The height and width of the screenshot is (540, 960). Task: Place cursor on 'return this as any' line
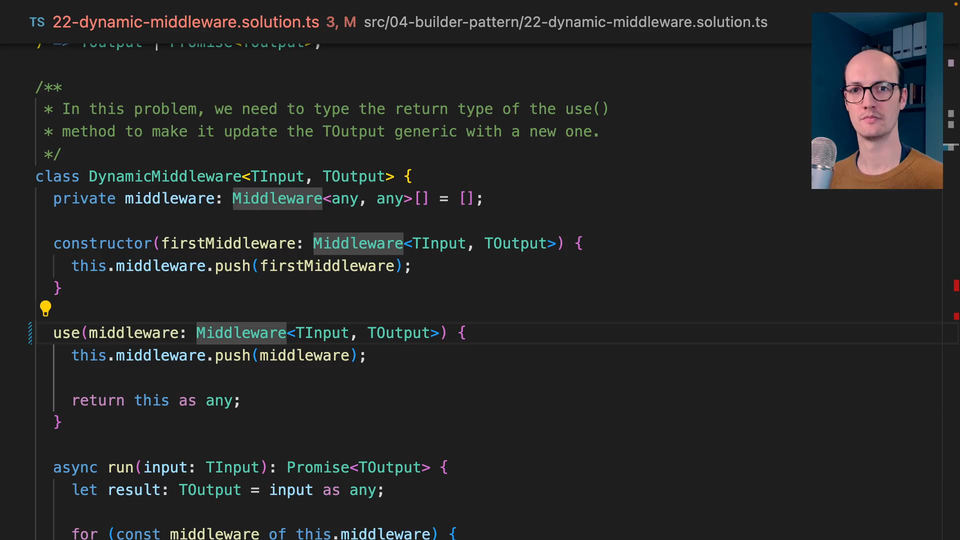[x=156, y=400]
